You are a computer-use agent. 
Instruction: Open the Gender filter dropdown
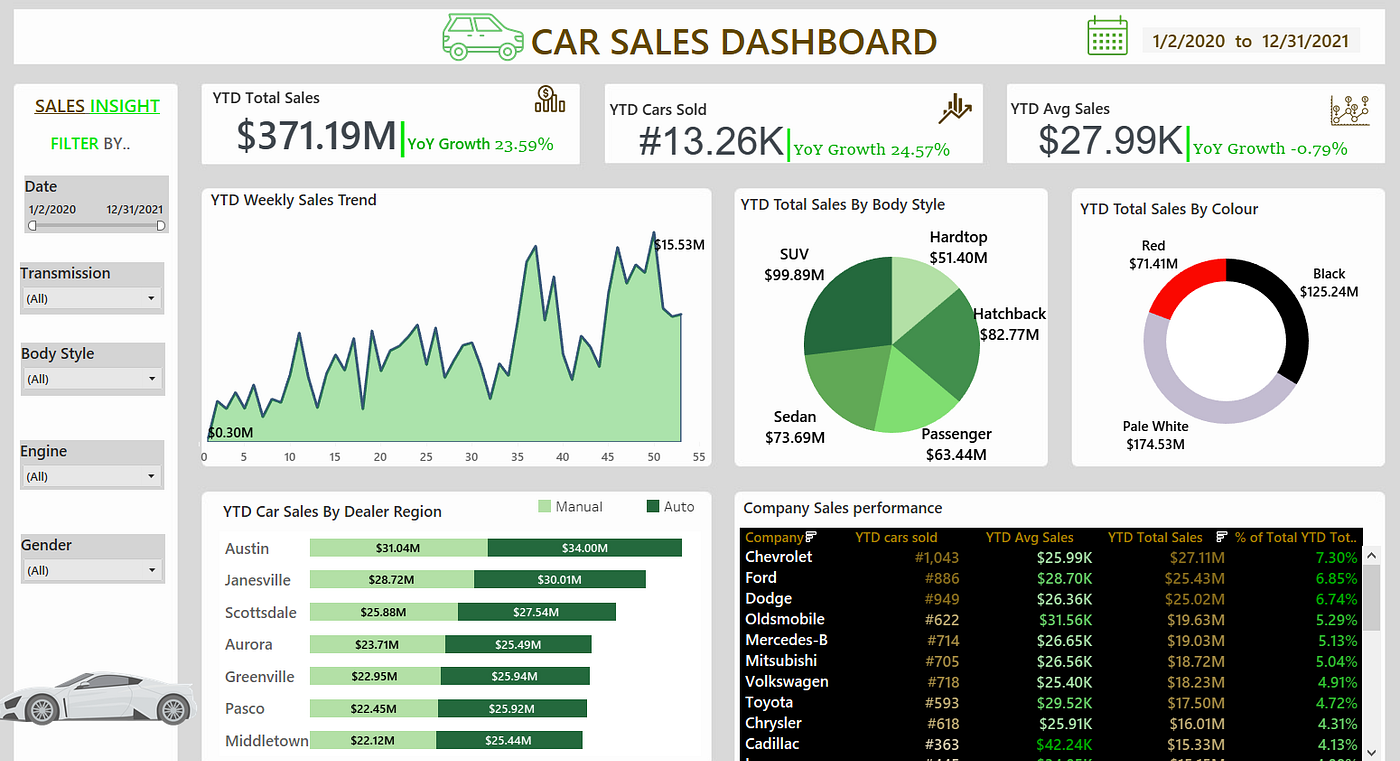(92, 570)
